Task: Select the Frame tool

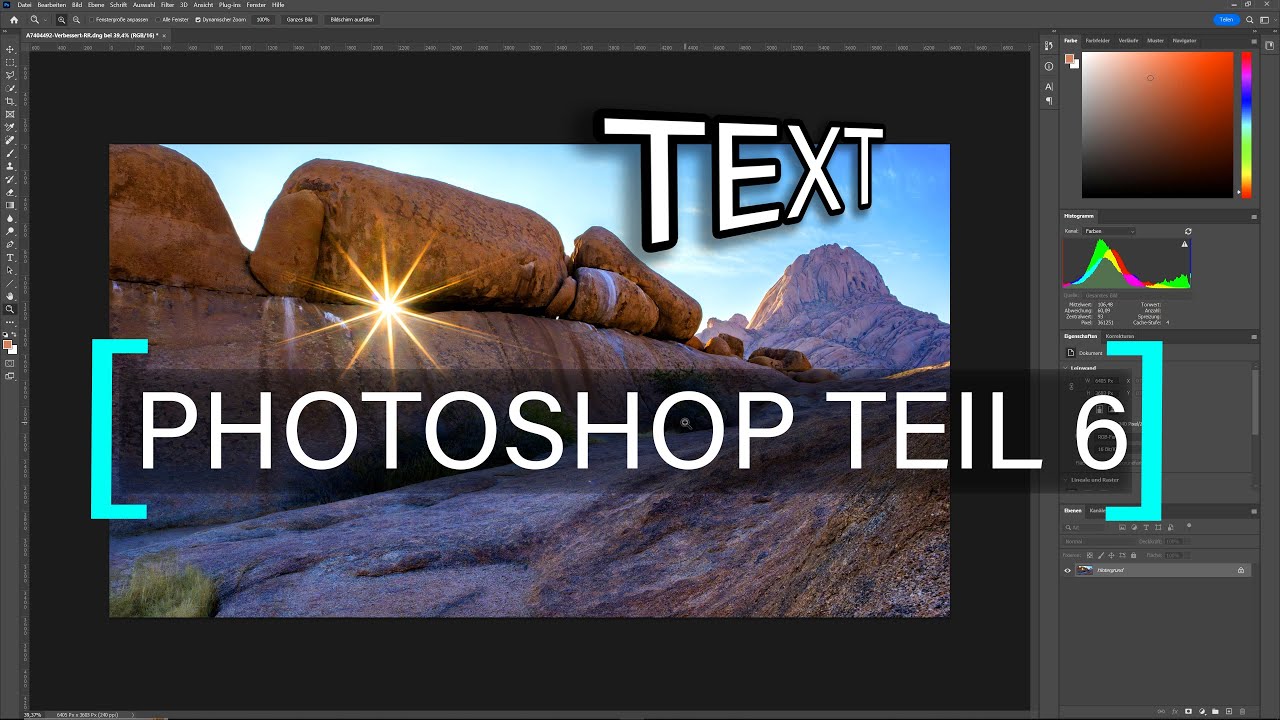Action: [x=10, y=114]
